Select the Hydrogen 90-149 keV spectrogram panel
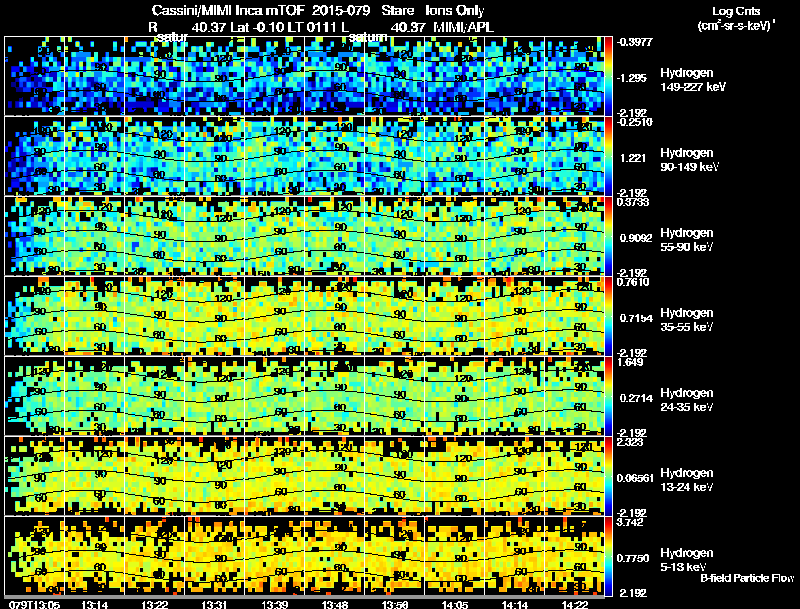 tap(305, 156)
